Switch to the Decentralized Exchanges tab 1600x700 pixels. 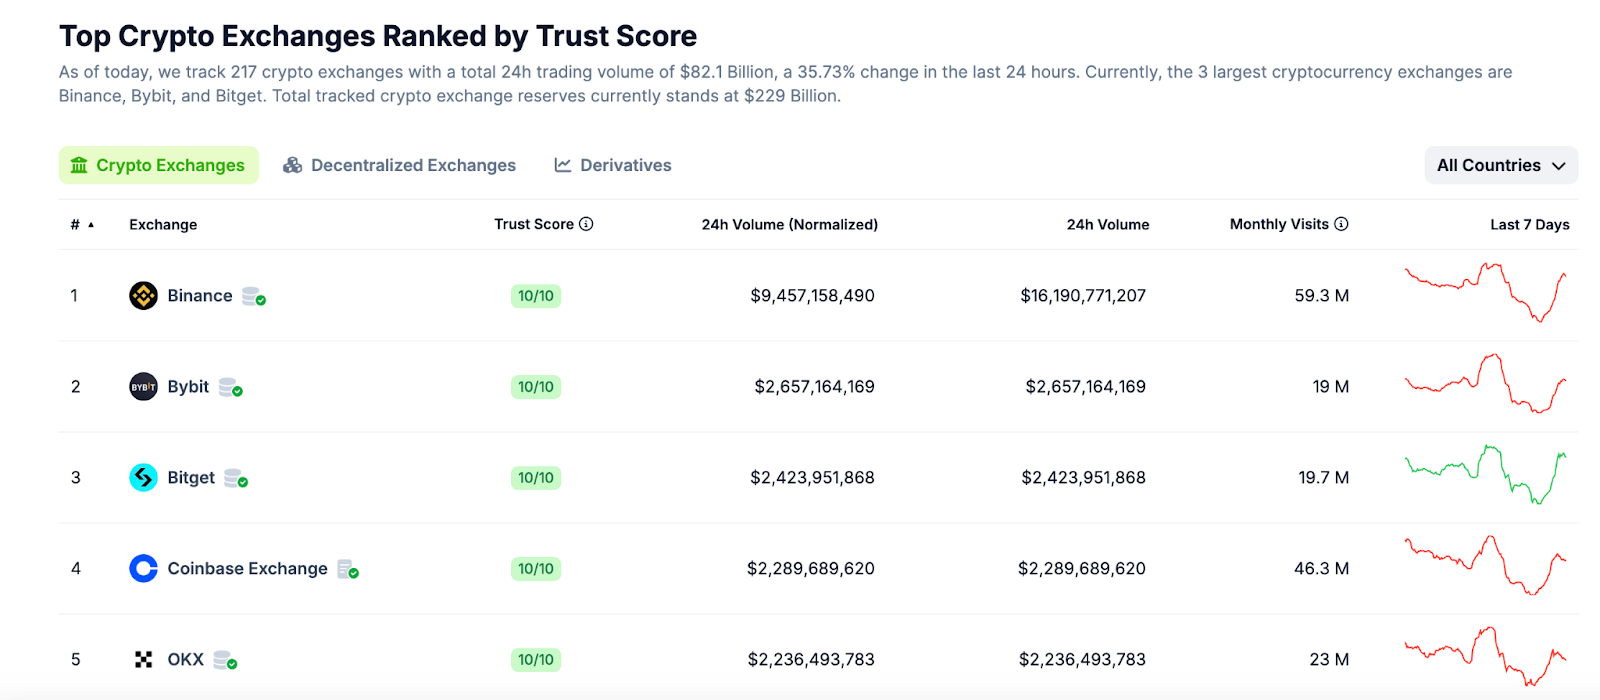click(x=399, y=164)
